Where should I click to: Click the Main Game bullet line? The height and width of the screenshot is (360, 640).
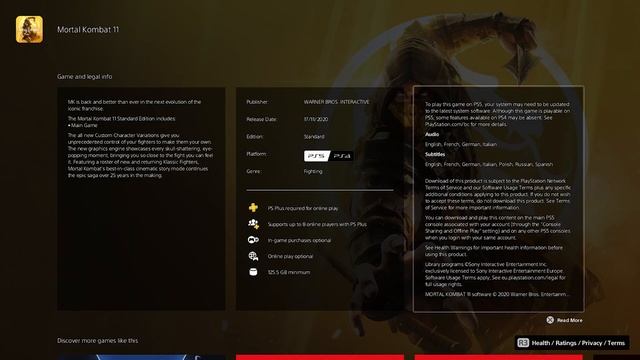coord(83,125)
